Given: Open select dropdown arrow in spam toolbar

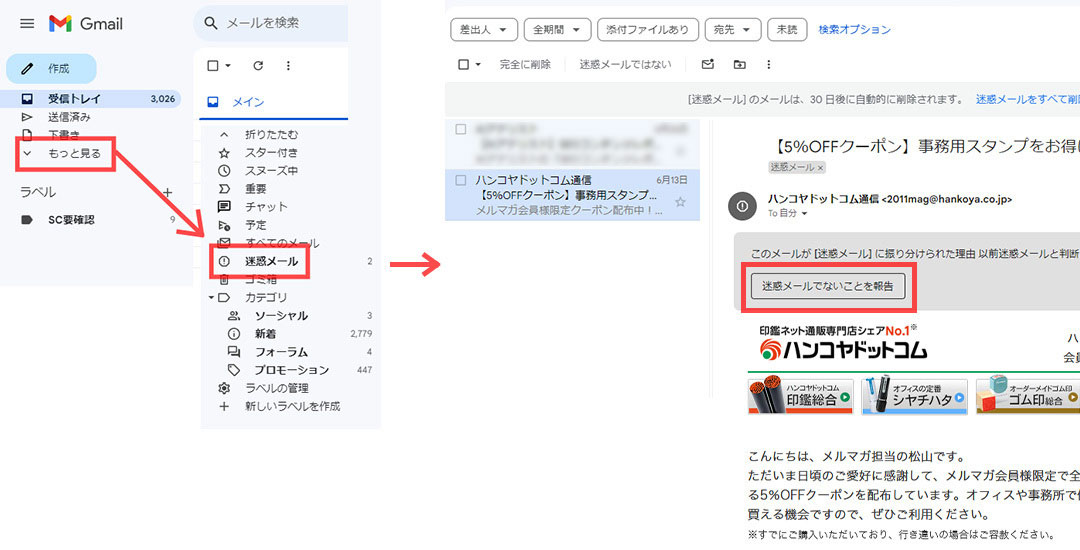Looking at the screenshot, I should pyautogui.click(x=478, y=64).
